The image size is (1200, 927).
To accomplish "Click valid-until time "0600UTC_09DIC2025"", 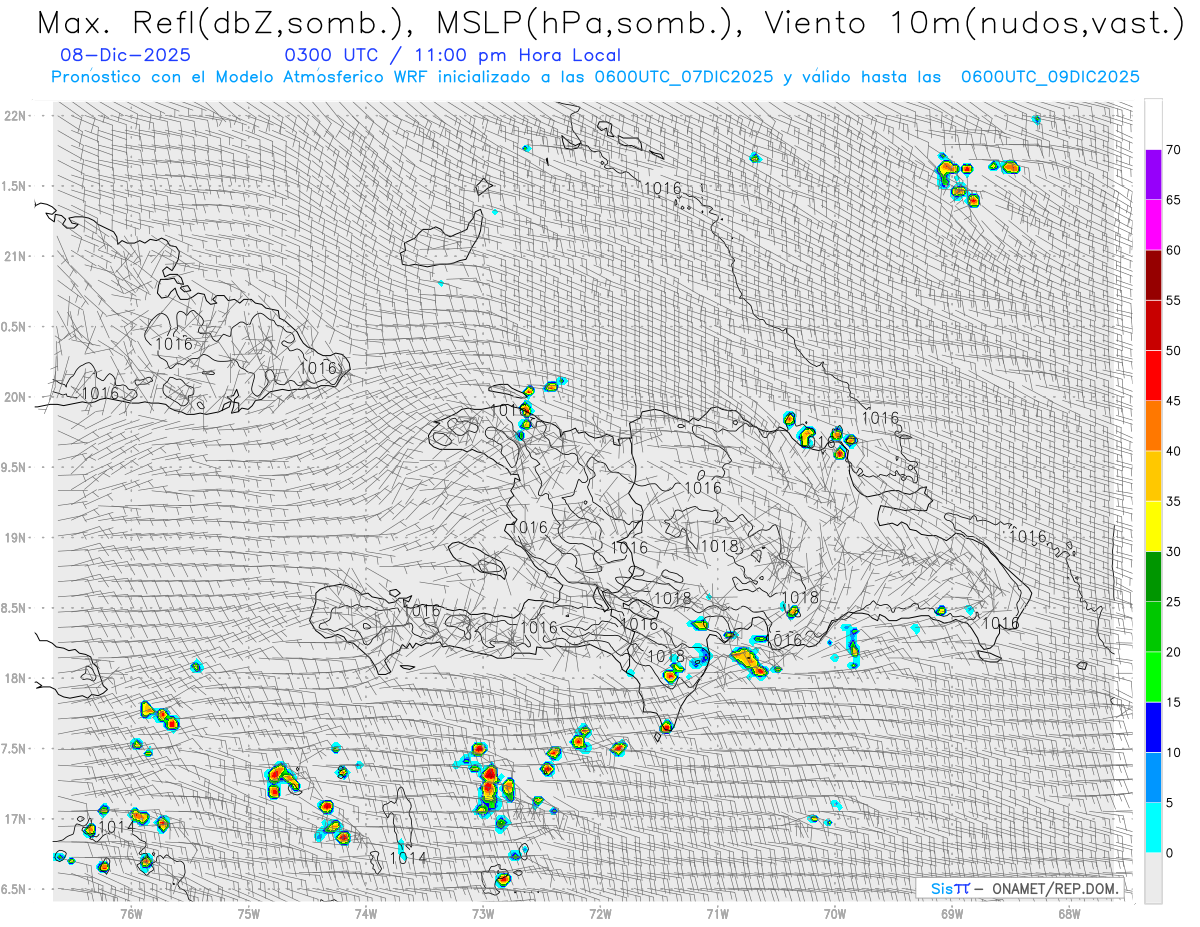I will click(x=1050, y=76).
